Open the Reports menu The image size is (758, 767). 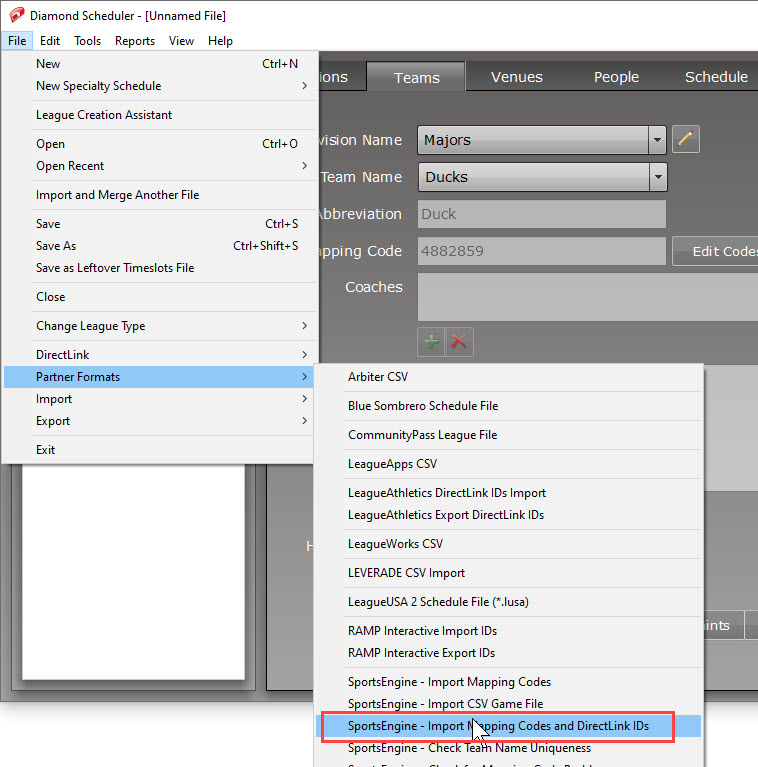tap(135, 41)
